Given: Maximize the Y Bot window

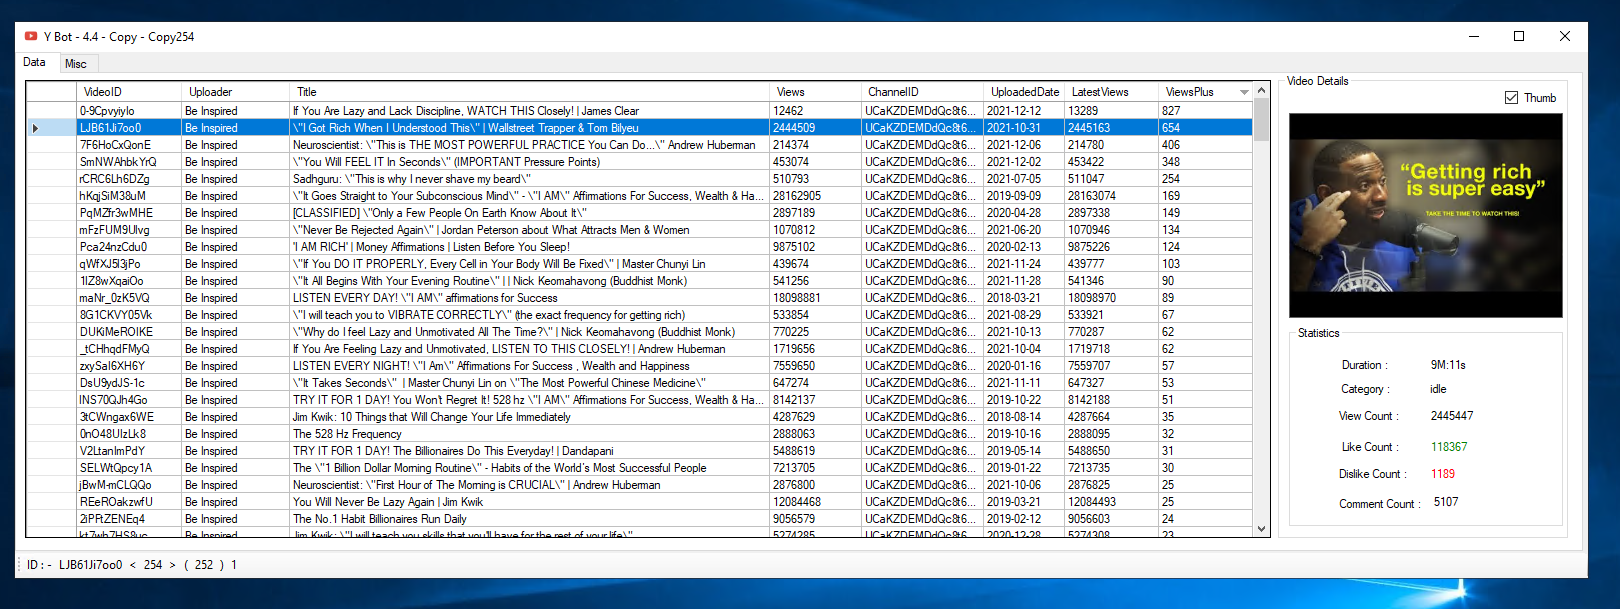Looking at the screenshot, I should point(1519,36).
